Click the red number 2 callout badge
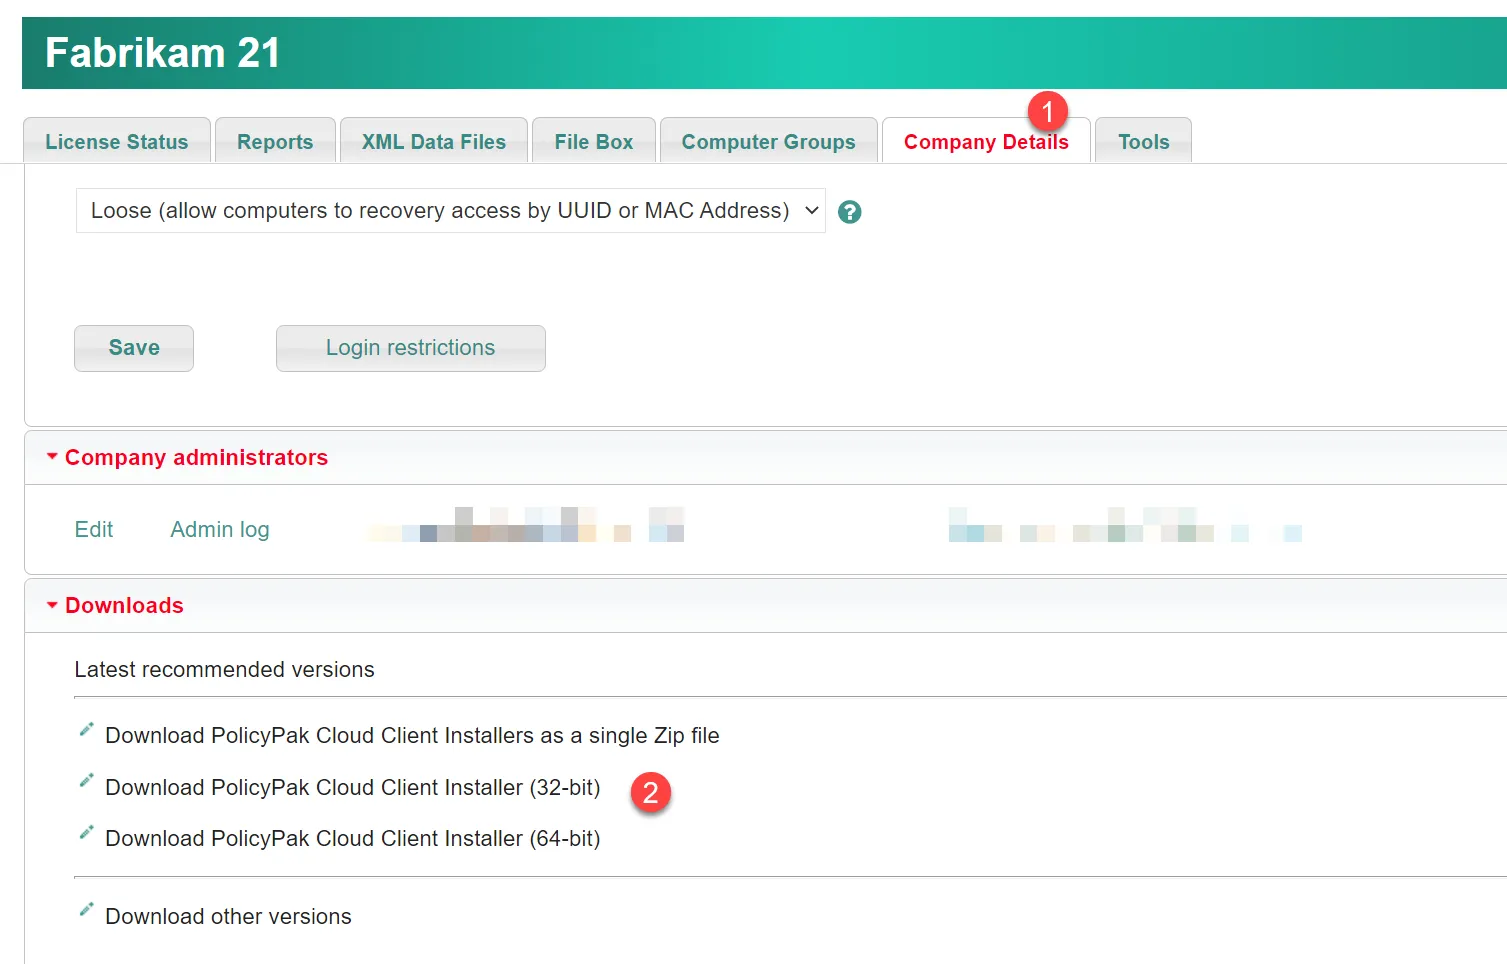Screen dimensions: 1507x964 click(650, 793)
